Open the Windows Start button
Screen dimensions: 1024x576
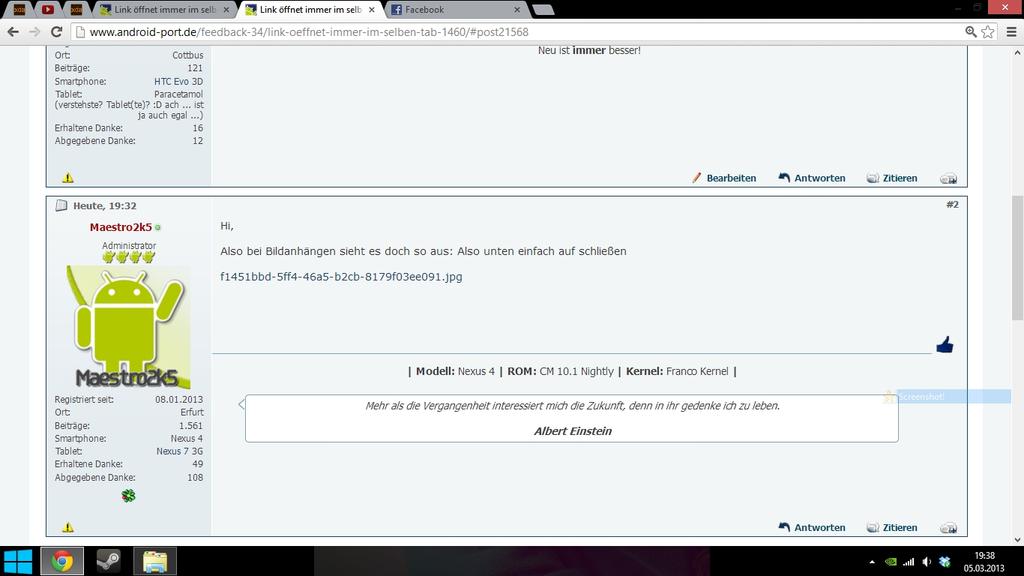18,561
